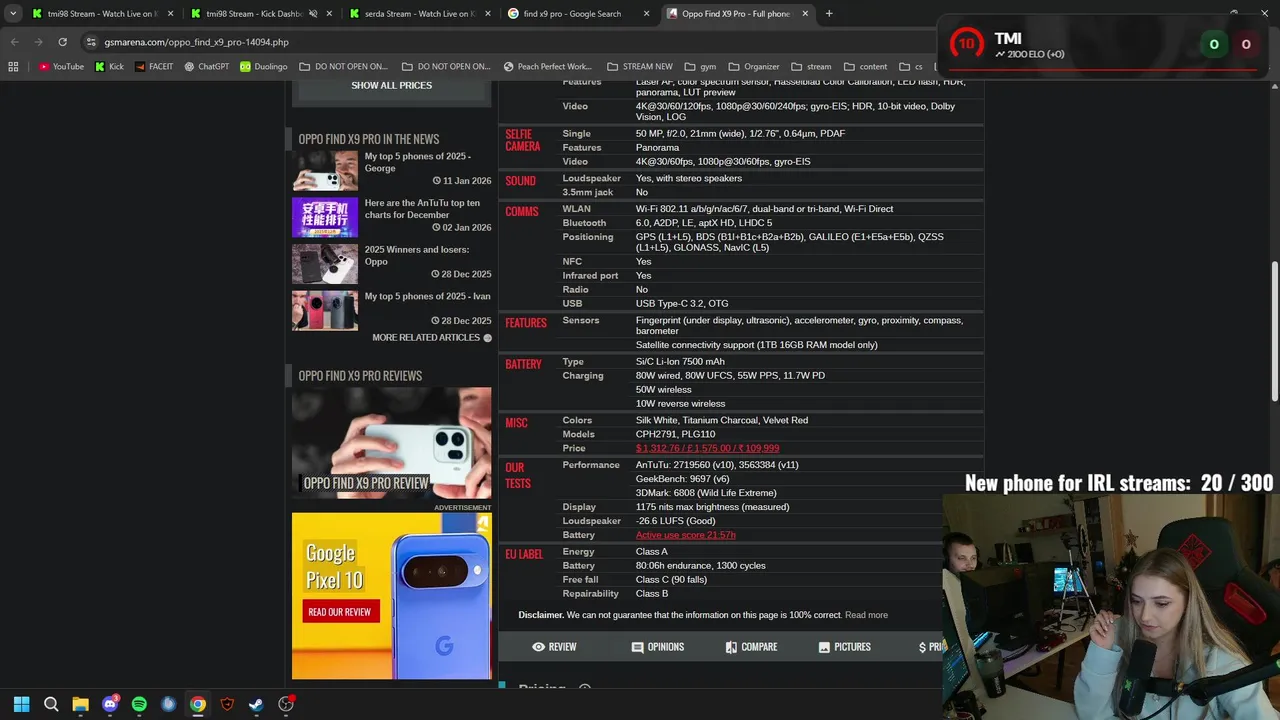Open 'My top 5 phones of 2025 - Ivan' article

pos(427,296)
